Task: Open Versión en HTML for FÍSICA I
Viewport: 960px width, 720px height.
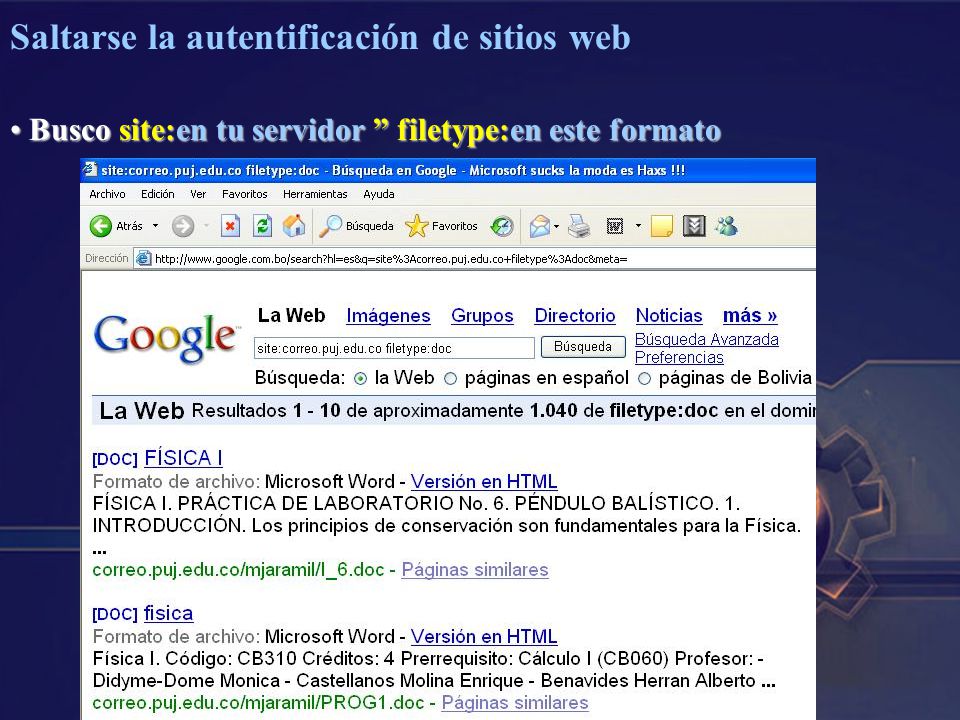Action: [x=484, y=482]
